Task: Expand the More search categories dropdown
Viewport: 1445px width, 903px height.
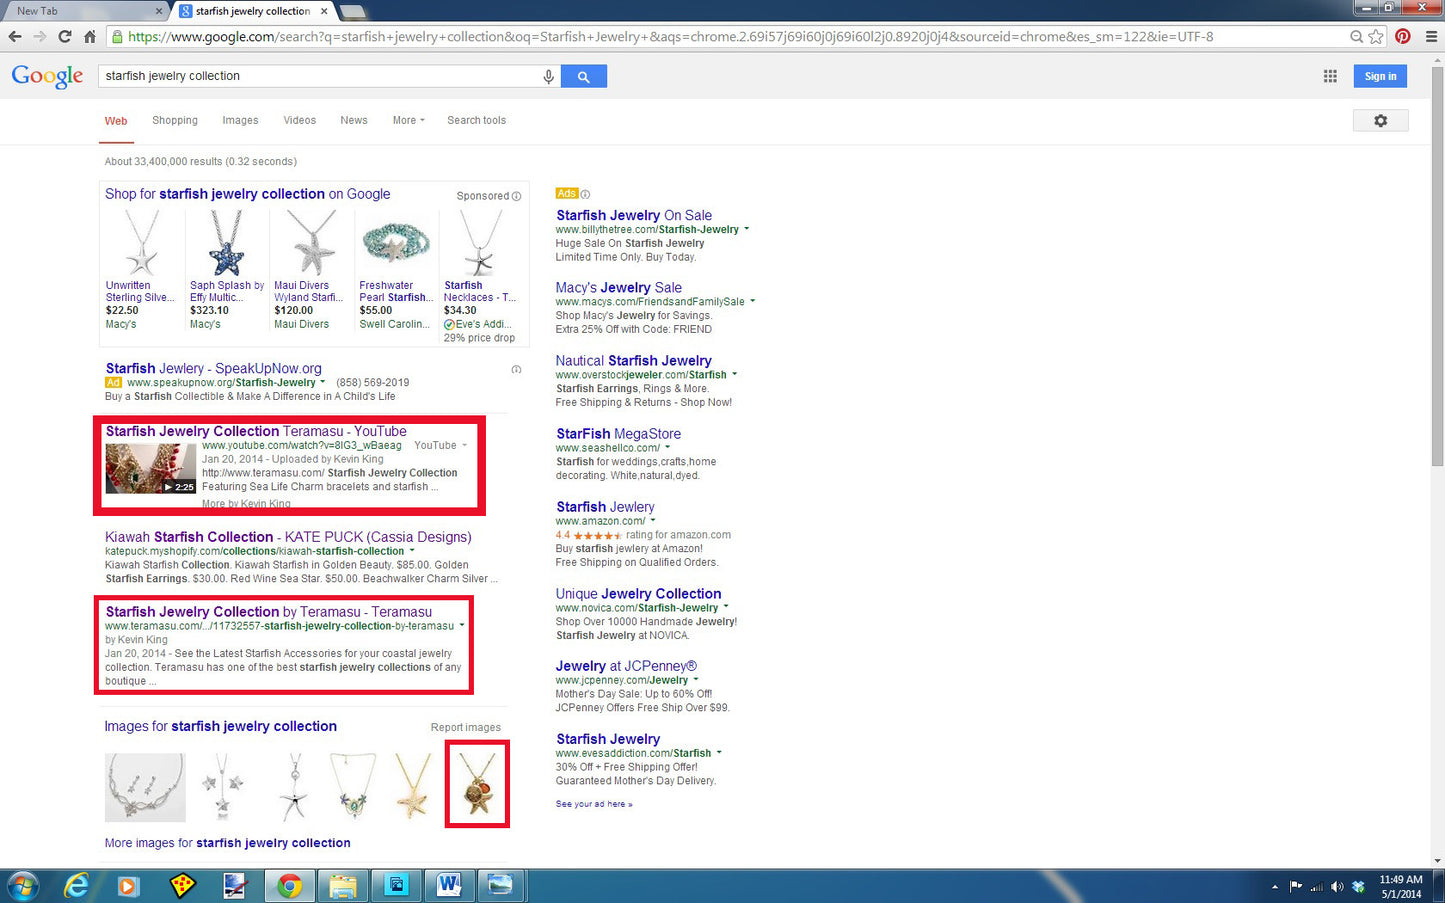Action: pyautogui.click(x=408, y=120)
